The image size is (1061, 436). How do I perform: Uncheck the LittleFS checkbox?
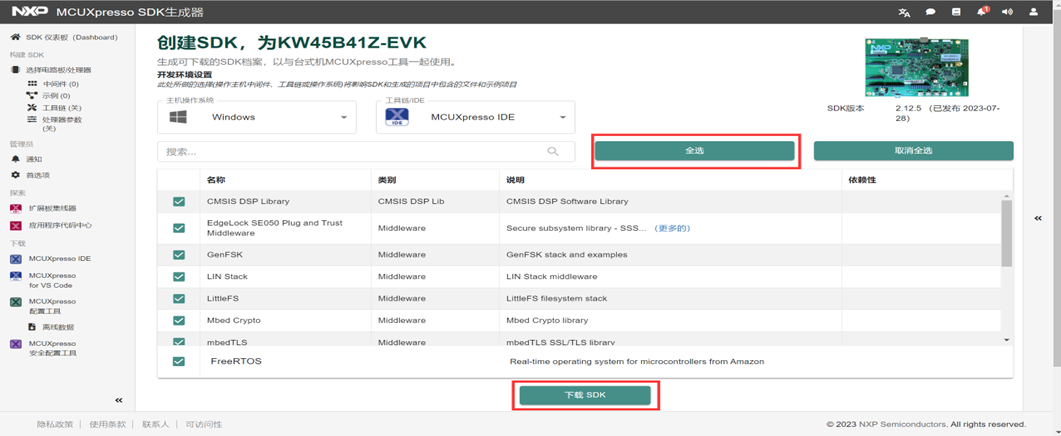[x=179, y=298]
